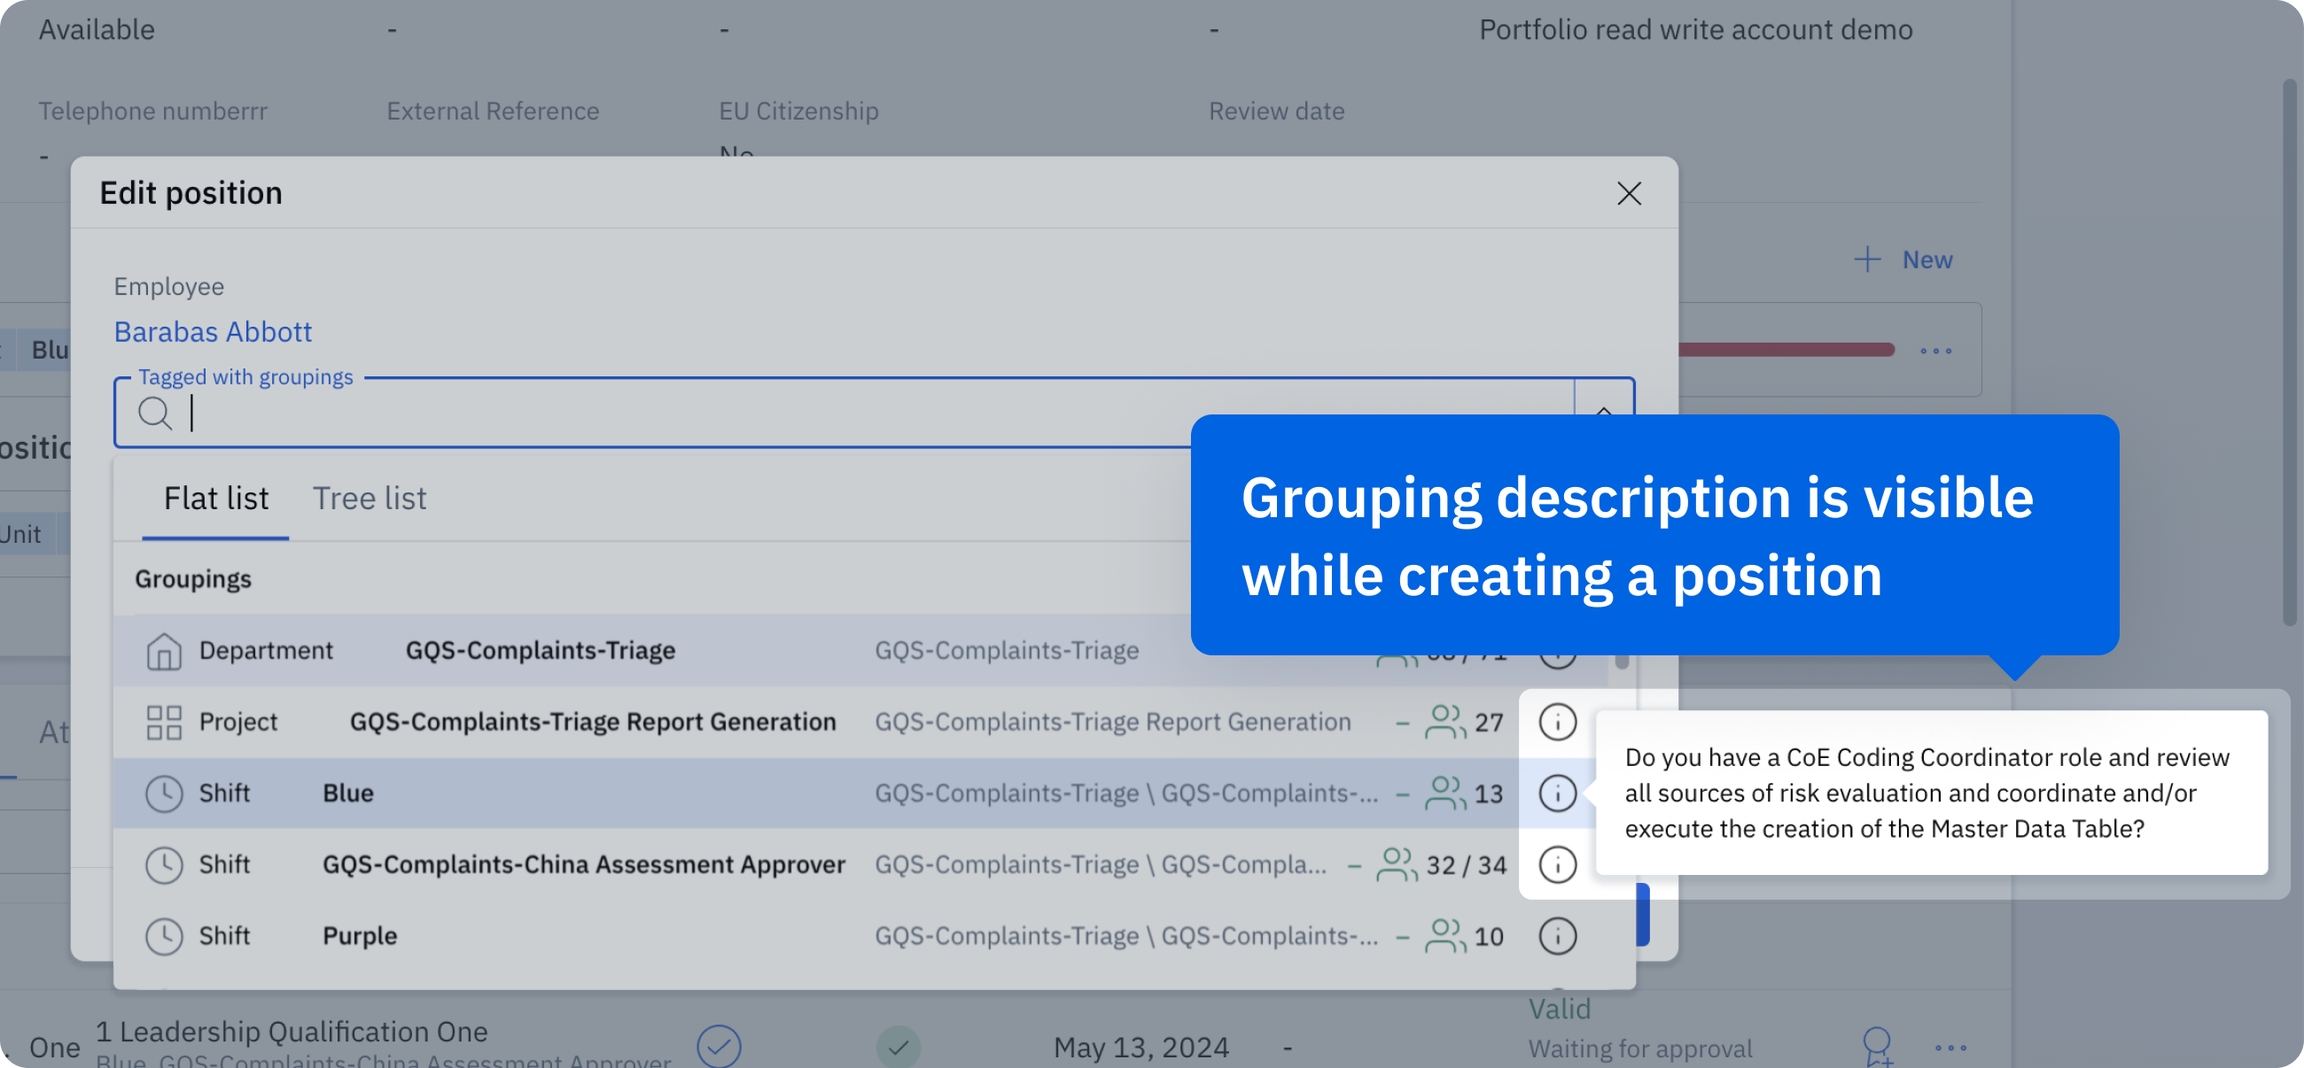The image size is (2304, 1068).
Task: Click the award badge icon in qualification row
Action: tap(1876, 1046)
